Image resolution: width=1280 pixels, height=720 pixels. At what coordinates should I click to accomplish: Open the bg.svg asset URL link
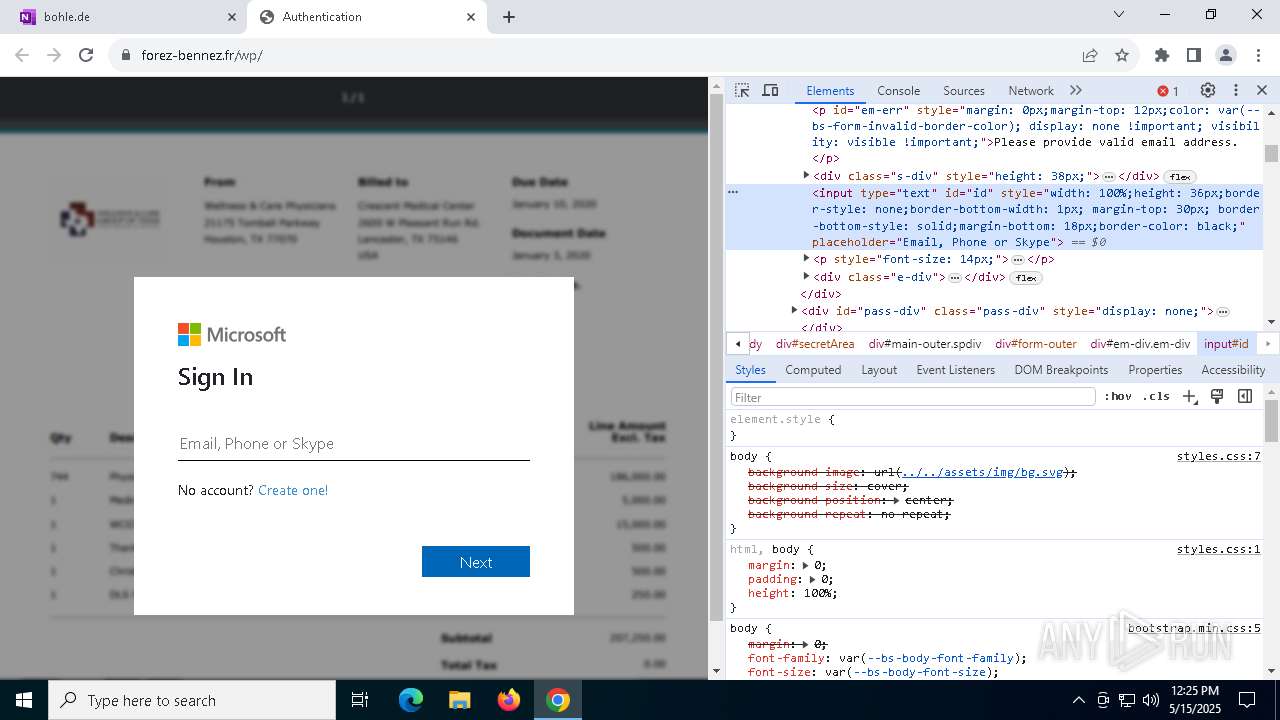coord(982,472)
